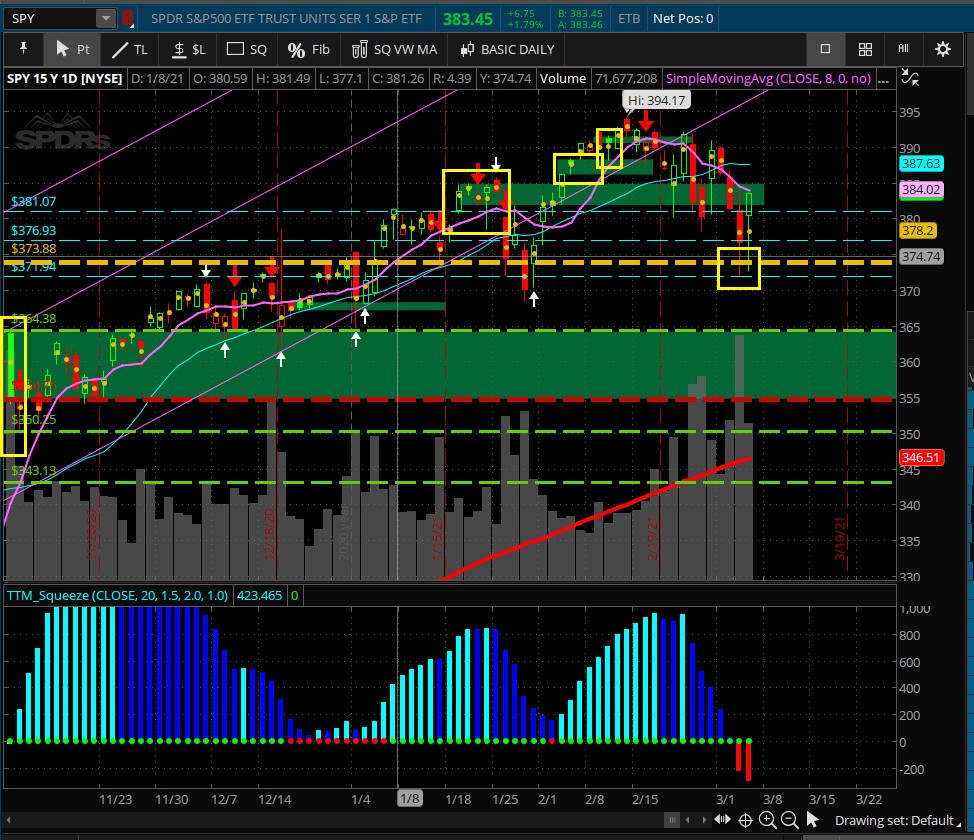Image resolution: width=974 pixels, height=840 pixels.
Task: Click the bottom pointer cursor icon
Action: click(812, 820)
